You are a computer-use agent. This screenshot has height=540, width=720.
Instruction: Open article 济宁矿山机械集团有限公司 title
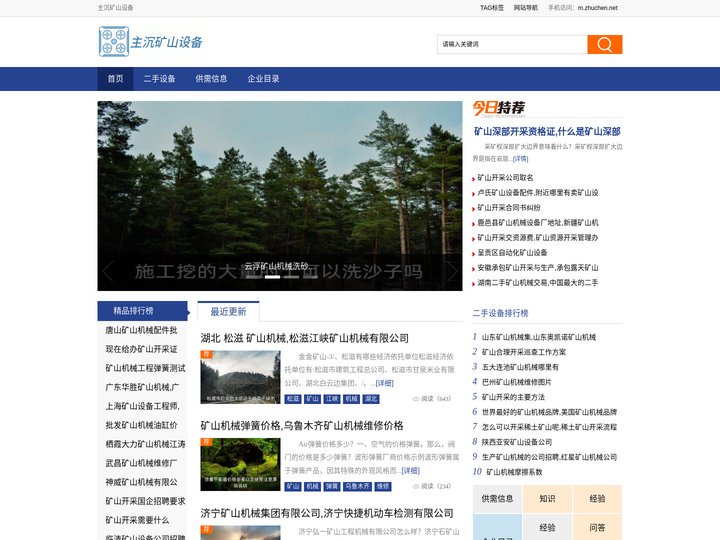(327, 513)
